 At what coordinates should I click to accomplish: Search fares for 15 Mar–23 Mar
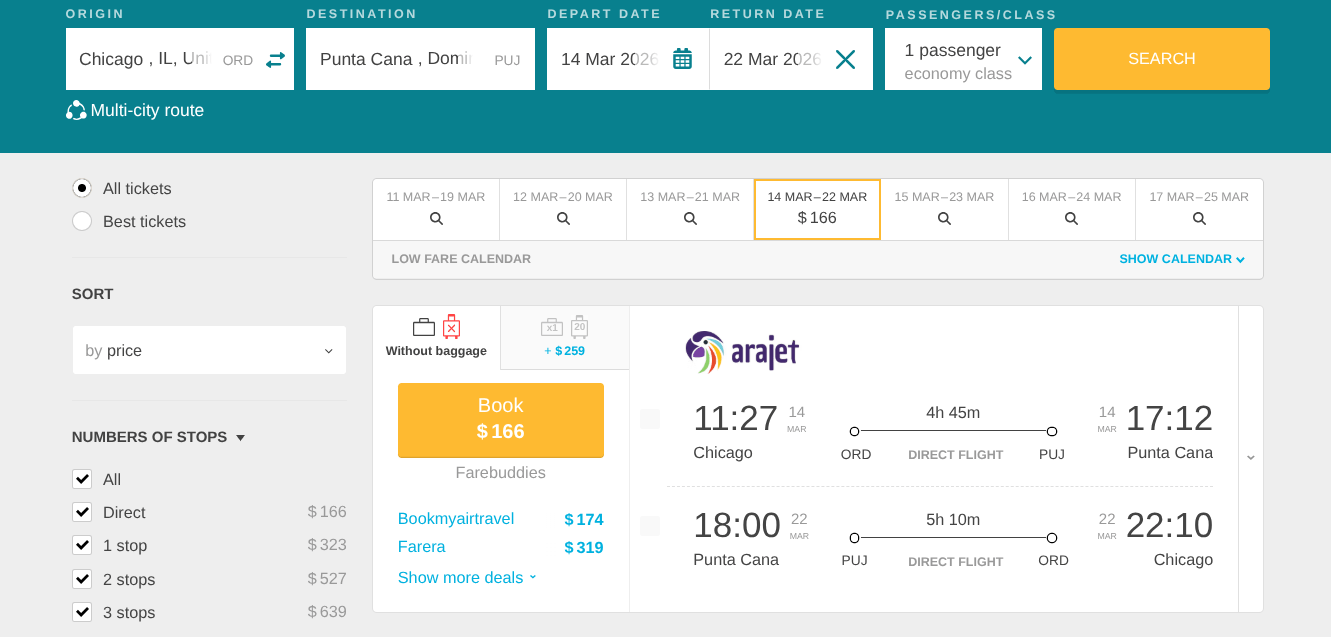944,209
